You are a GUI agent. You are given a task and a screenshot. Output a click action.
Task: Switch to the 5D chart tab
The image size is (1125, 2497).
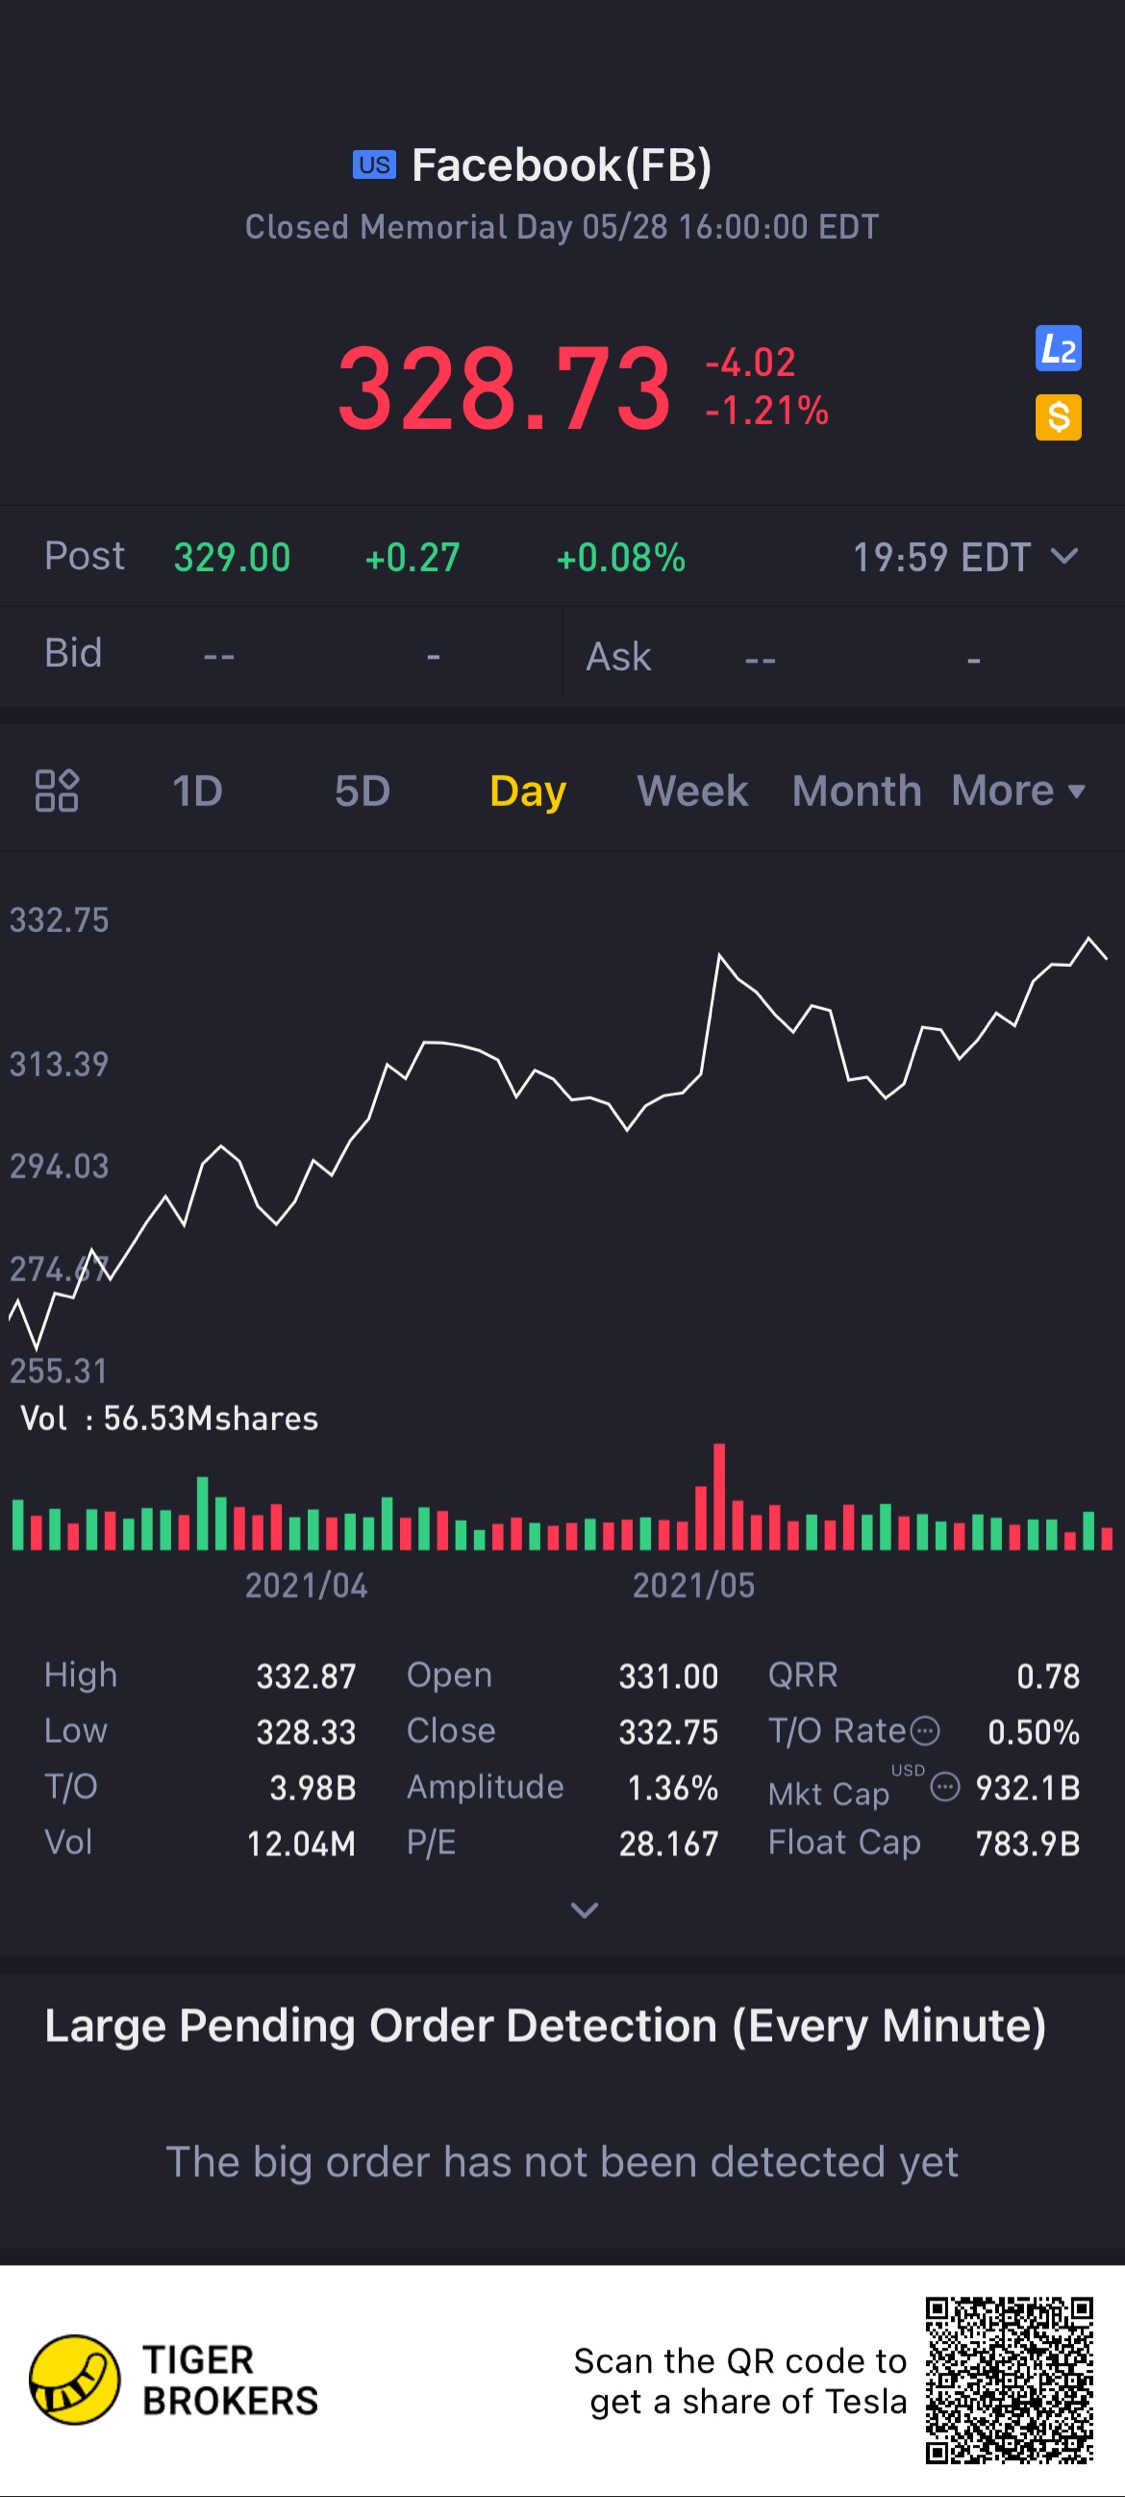click(x=362, y=791)
